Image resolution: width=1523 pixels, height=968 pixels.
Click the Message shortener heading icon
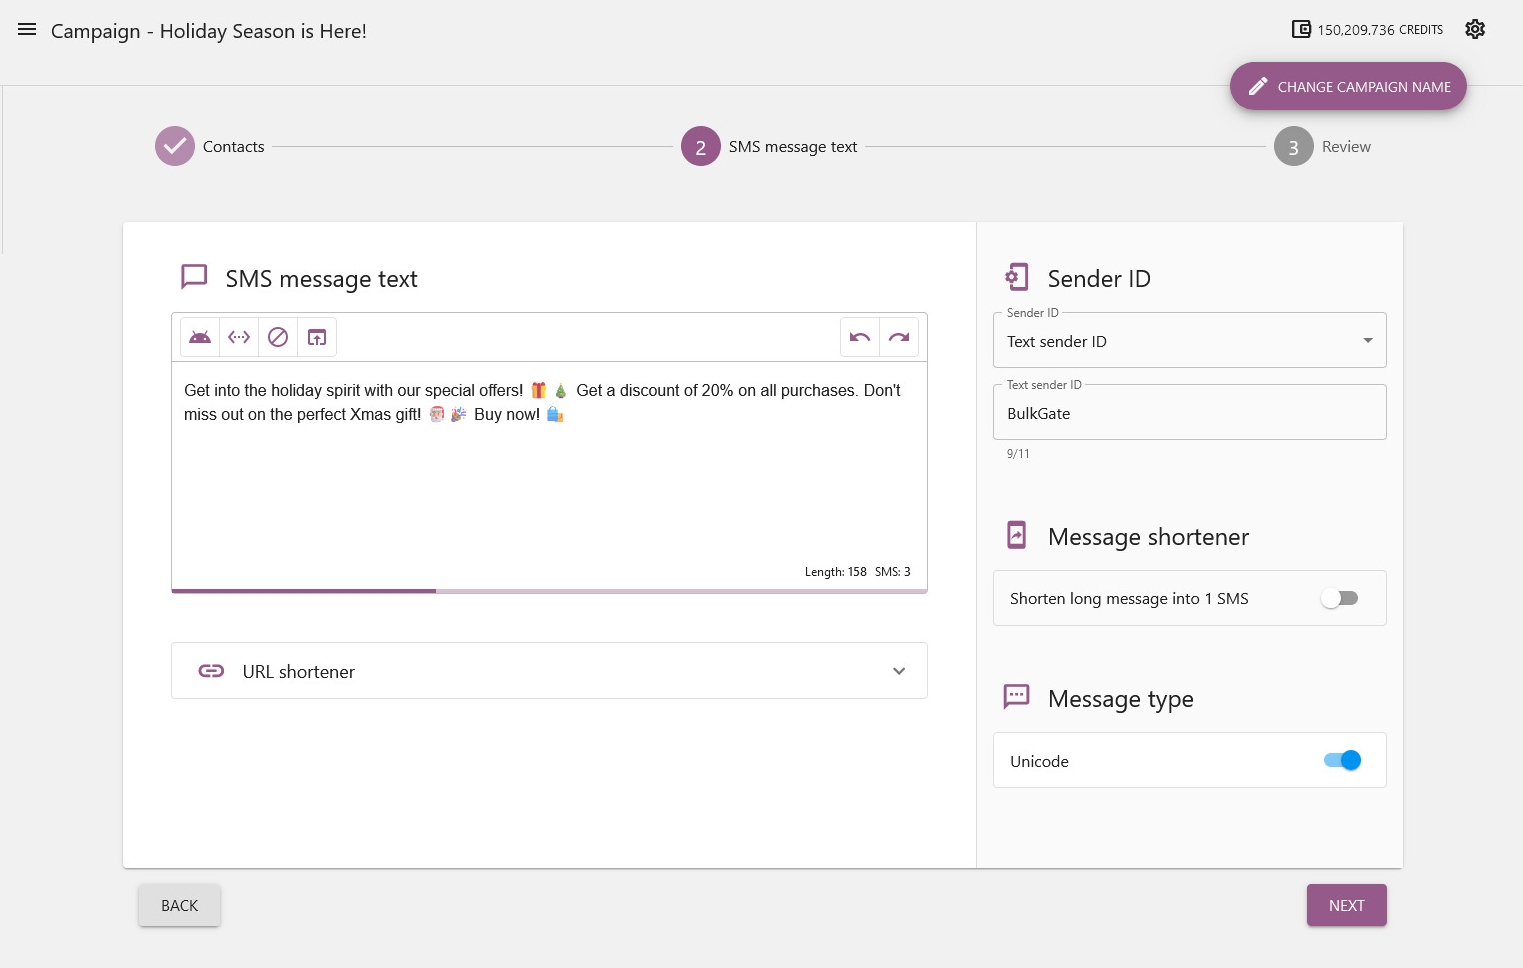pyautogui.click(x=1016, y=535)
